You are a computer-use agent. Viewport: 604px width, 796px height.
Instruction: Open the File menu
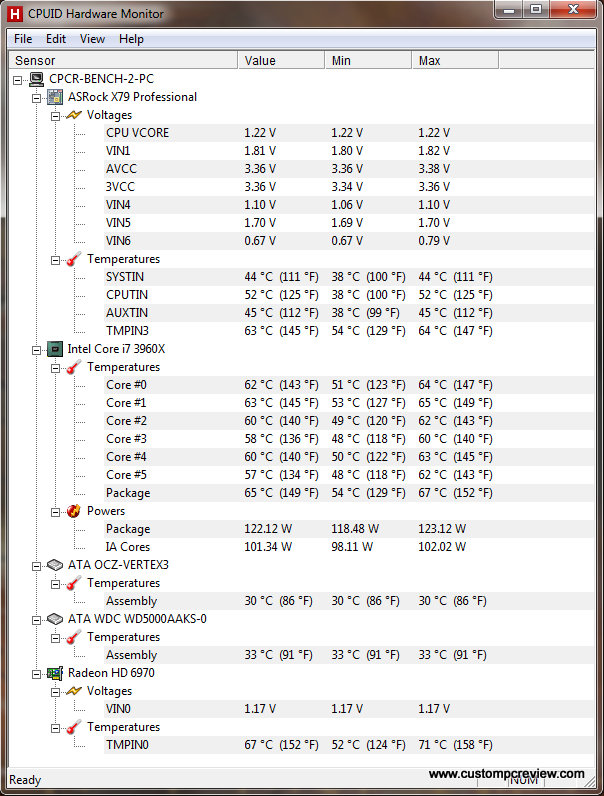pos(23,39)
